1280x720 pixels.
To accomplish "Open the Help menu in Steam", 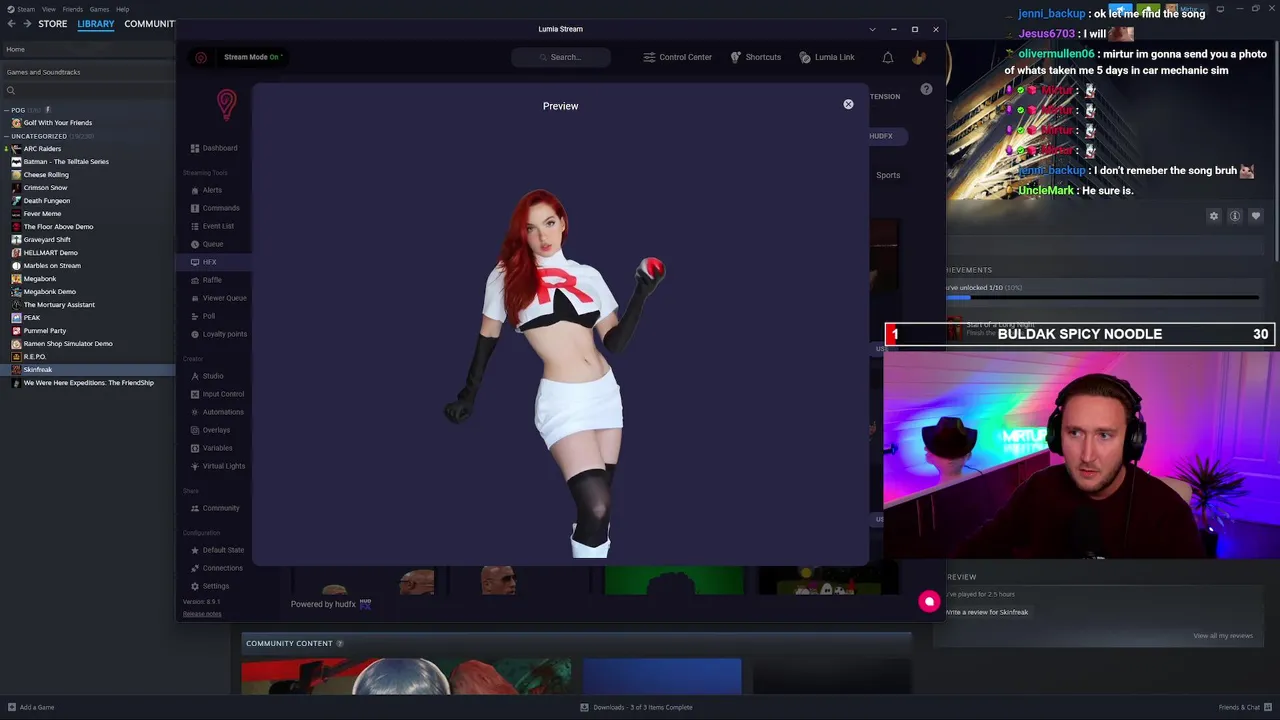I will [122, 9].
